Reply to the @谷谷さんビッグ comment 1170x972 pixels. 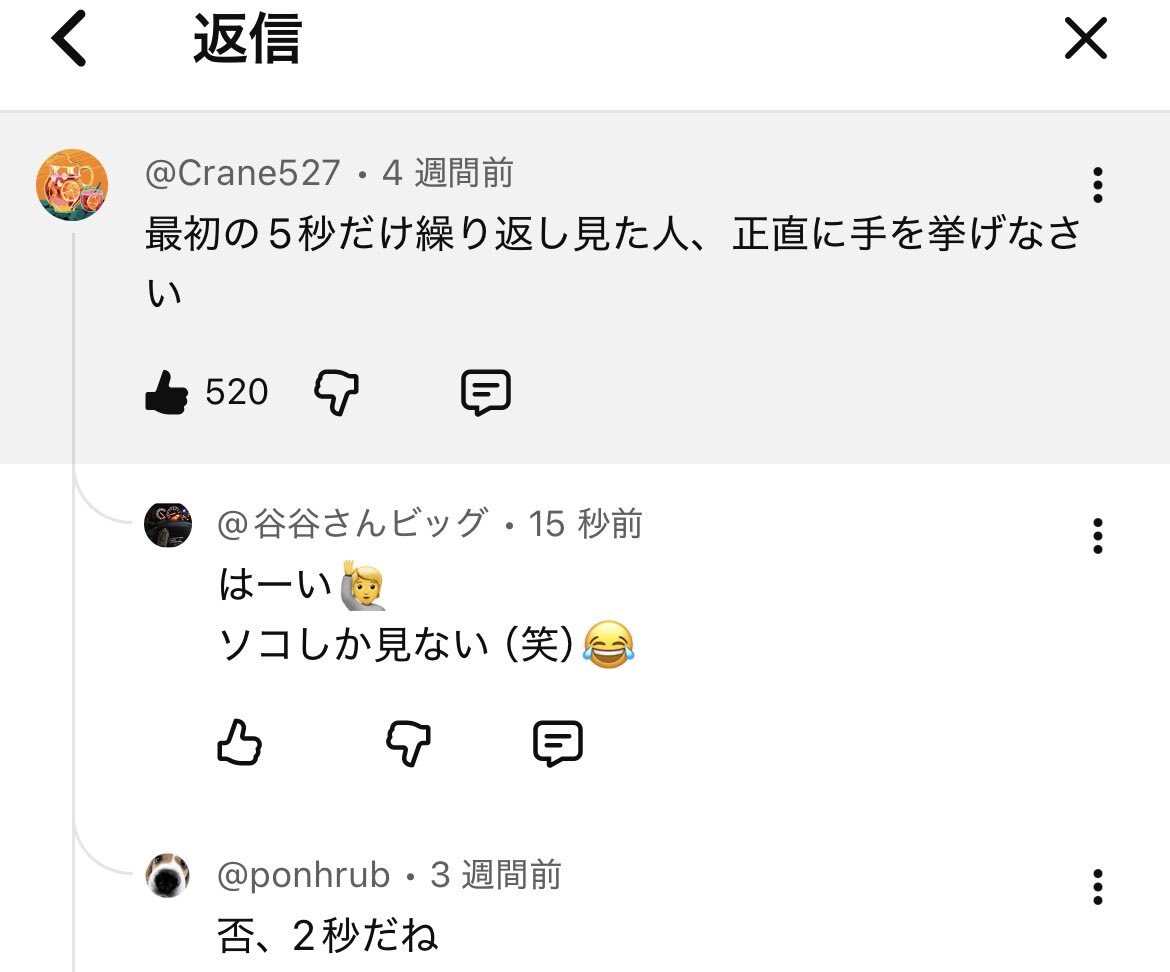coord(558,743)
